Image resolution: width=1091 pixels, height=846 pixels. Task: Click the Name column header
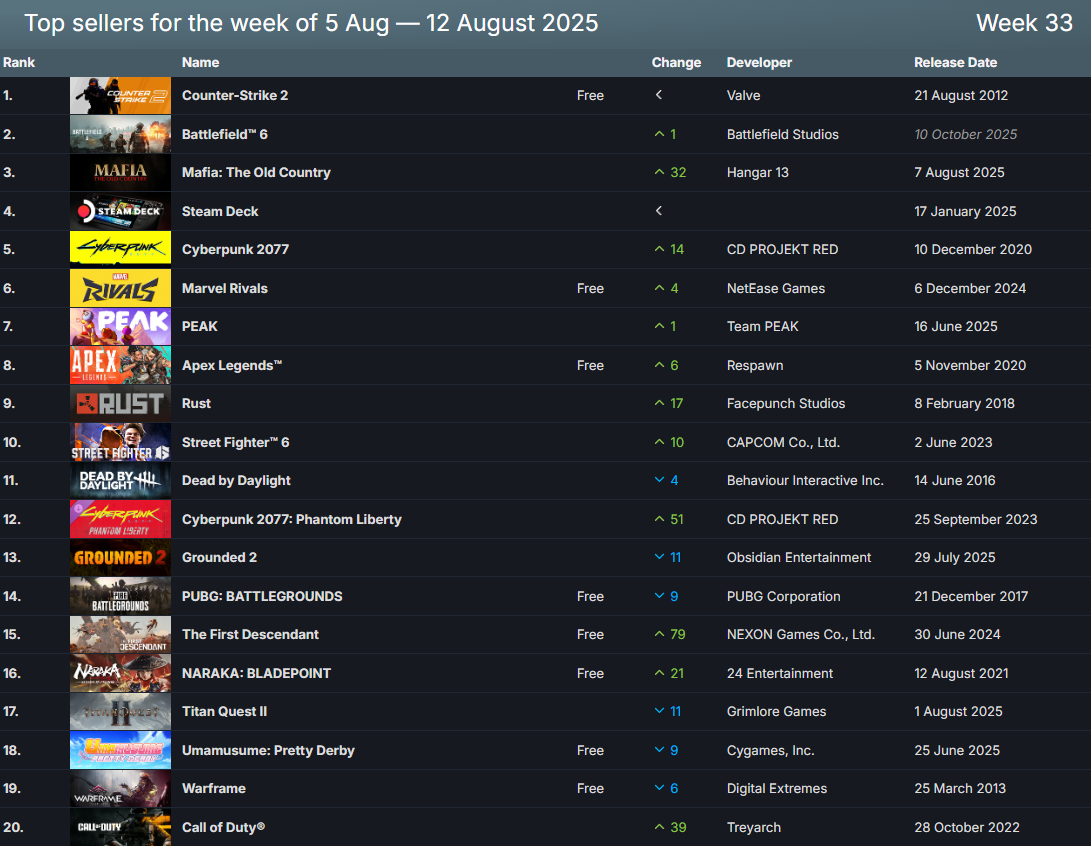tap(200, 63)
